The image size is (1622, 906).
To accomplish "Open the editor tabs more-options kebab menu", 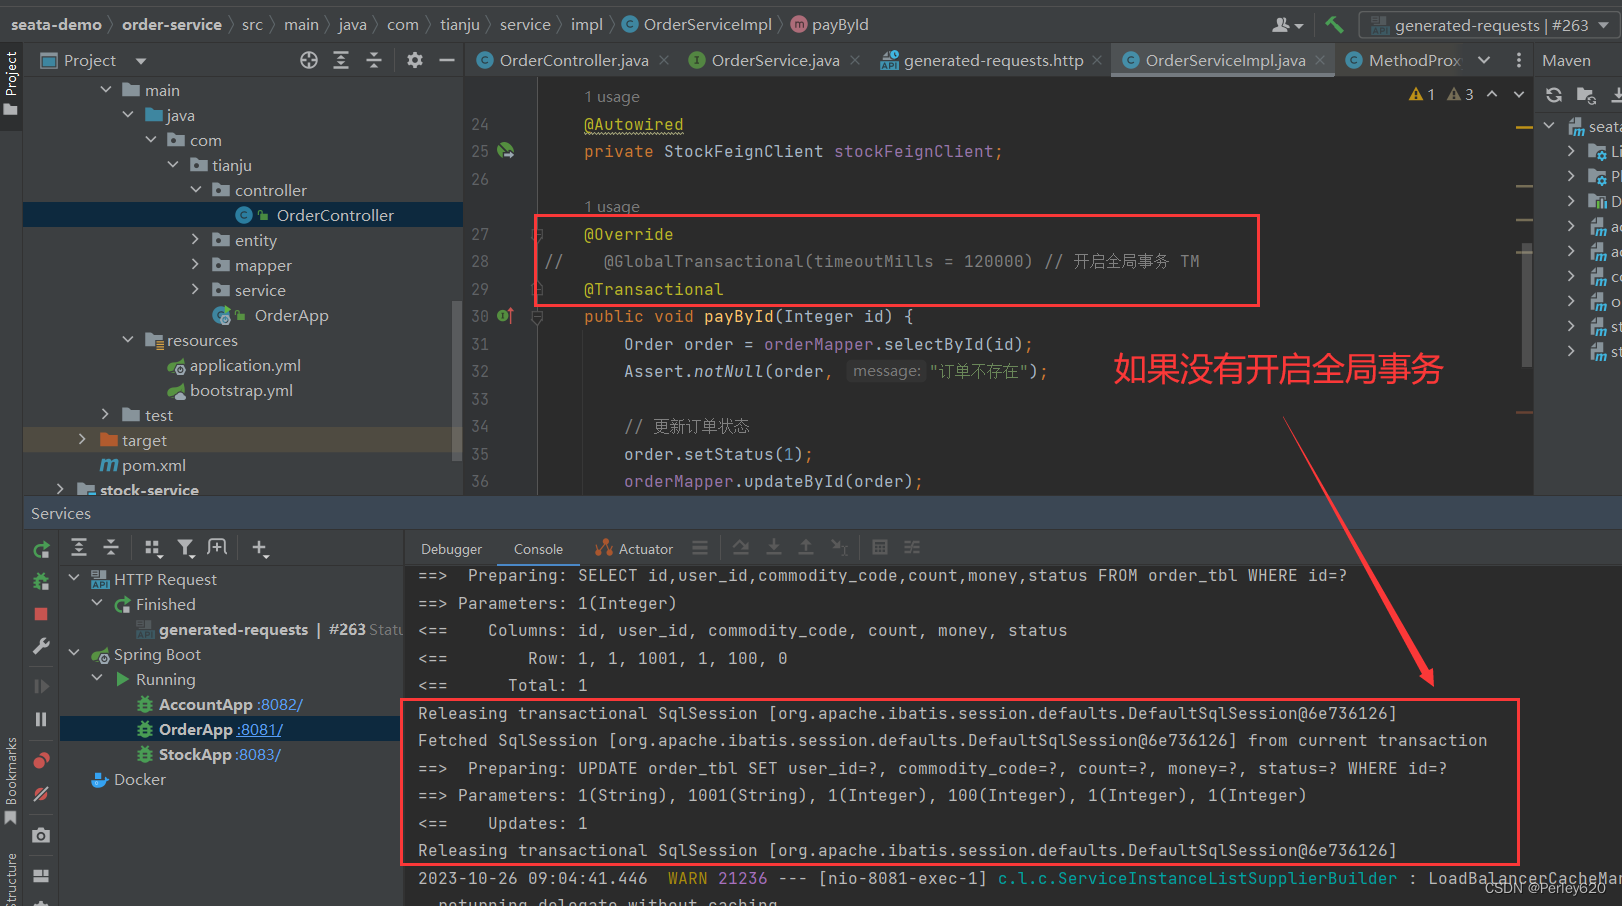I will point(1518,60).
